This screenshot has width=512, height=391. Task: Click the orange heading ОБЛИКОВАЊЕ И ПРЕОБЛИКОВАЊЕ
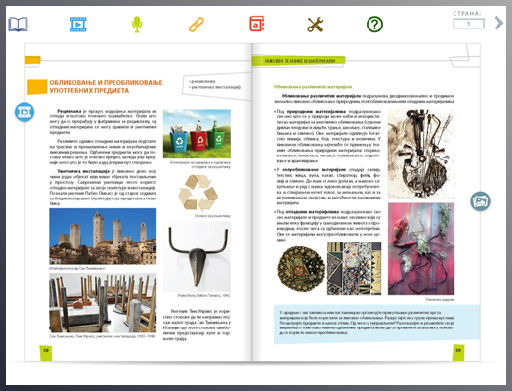[x=106, y=86]
